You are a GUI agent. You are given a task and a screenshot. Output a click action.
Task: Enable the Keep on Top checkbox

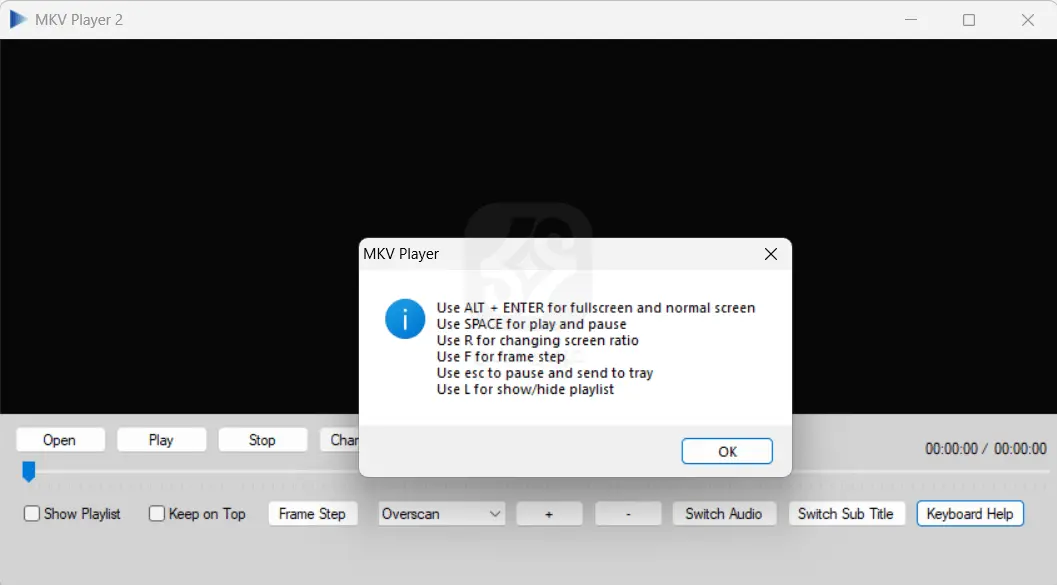coord(156,513)
